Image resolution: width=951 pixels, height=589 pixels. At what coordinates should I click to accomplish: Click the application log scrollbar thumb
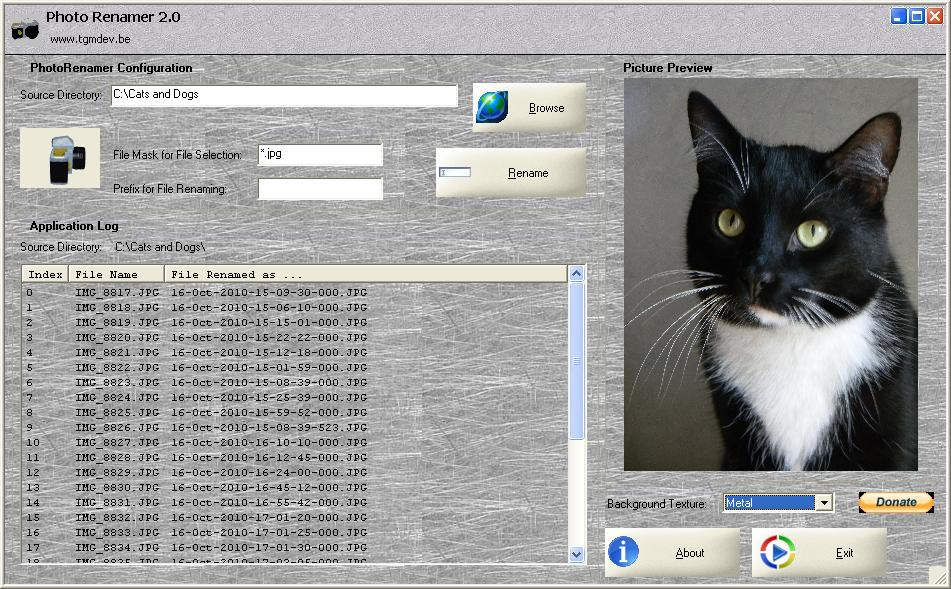(576, 361)
